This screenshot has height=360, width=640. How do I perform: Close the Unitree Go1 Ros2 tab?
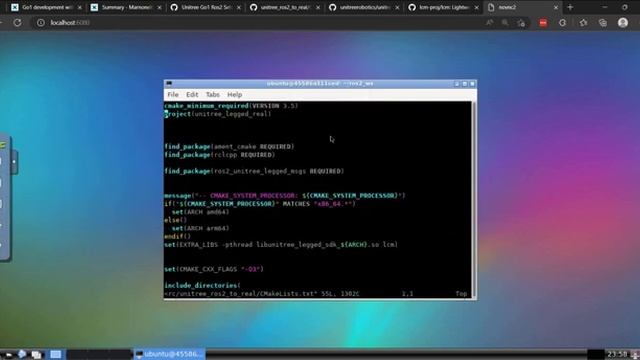click(x=239, y=7)
